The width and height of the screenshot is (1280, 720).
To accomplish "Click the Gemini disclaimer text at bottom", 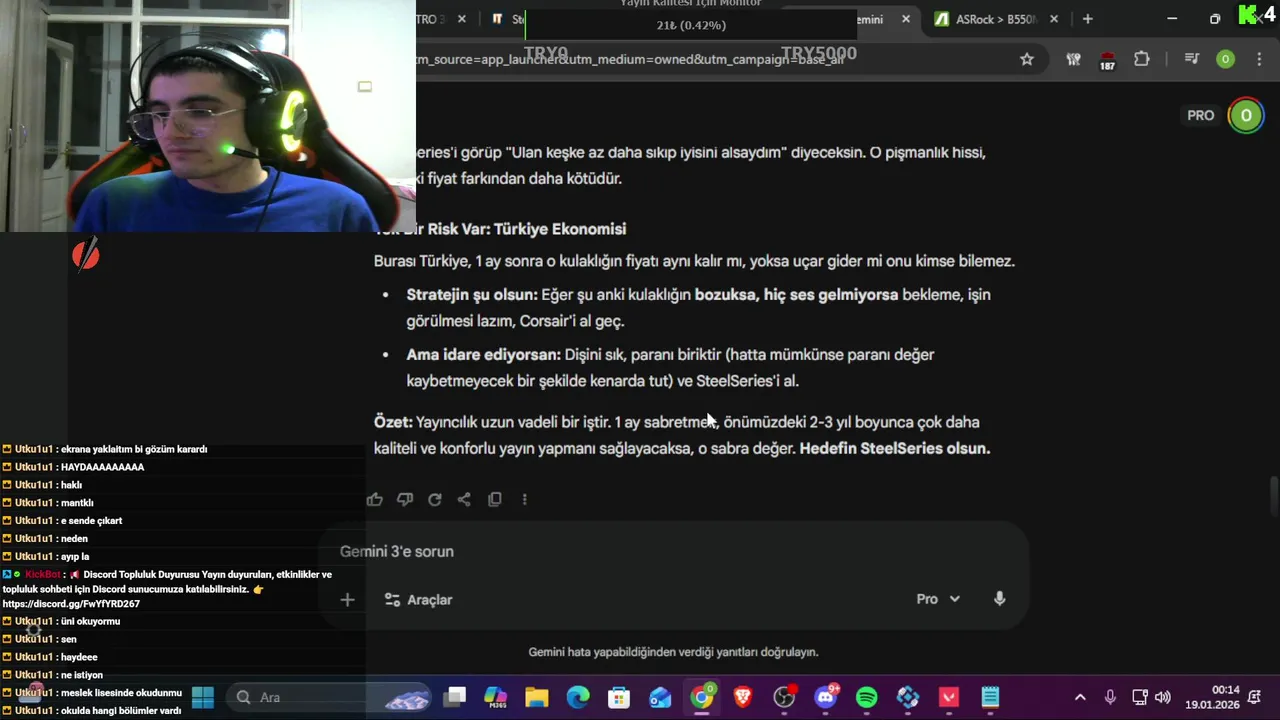I will click(673, 652).
